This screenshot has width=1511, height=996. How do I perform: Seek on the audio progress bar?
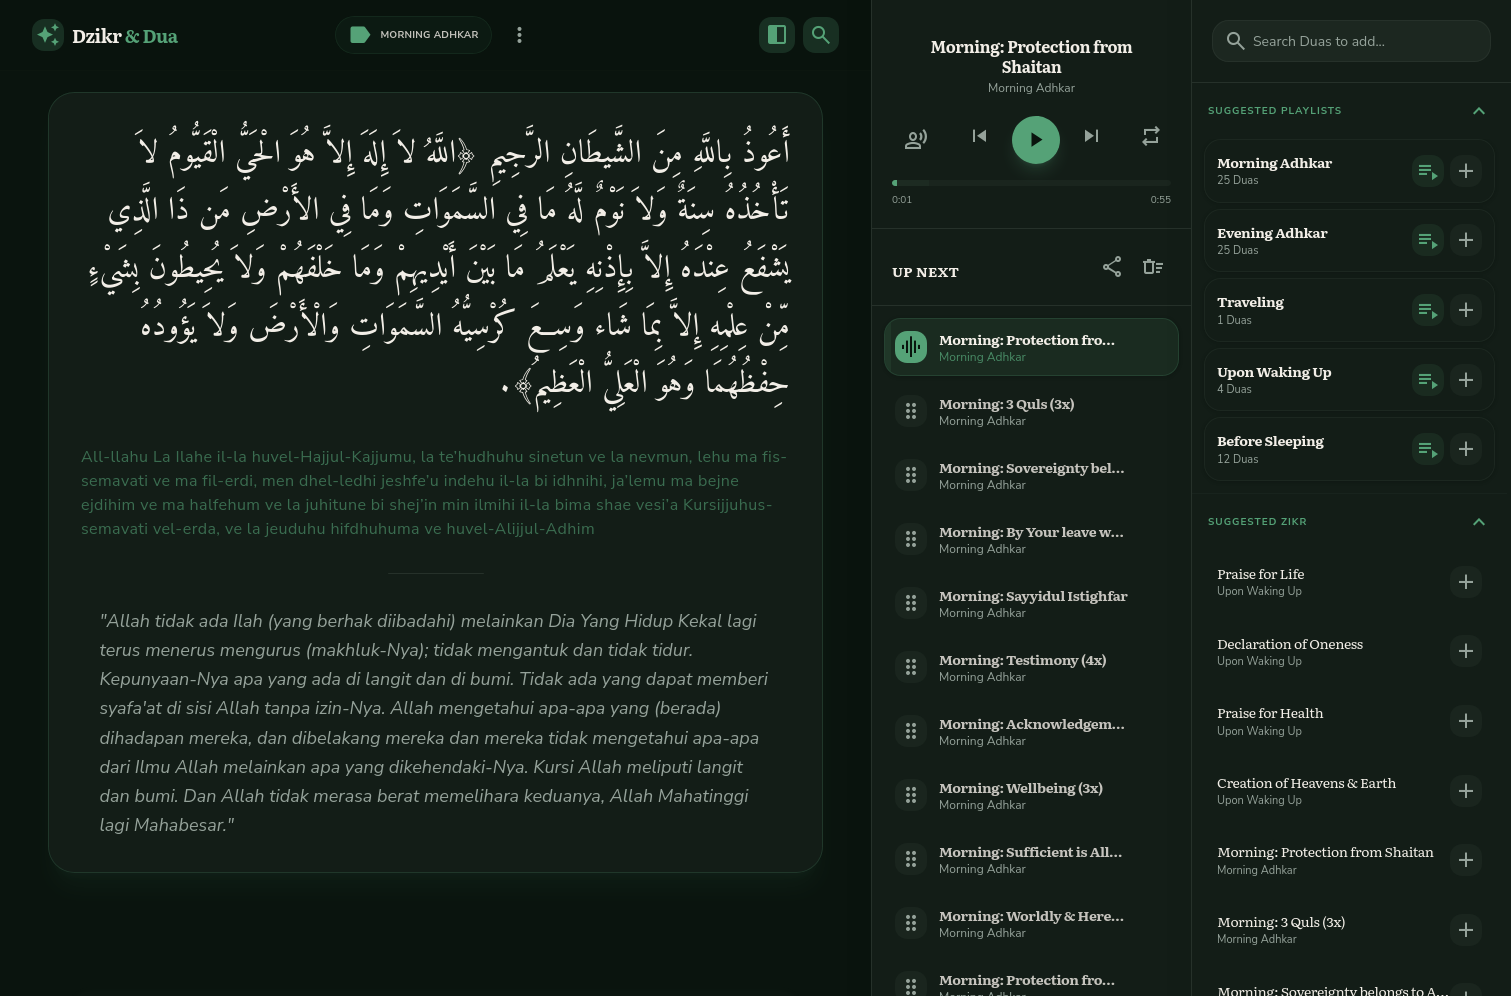pyautogui.click(x=1031, y=183)
